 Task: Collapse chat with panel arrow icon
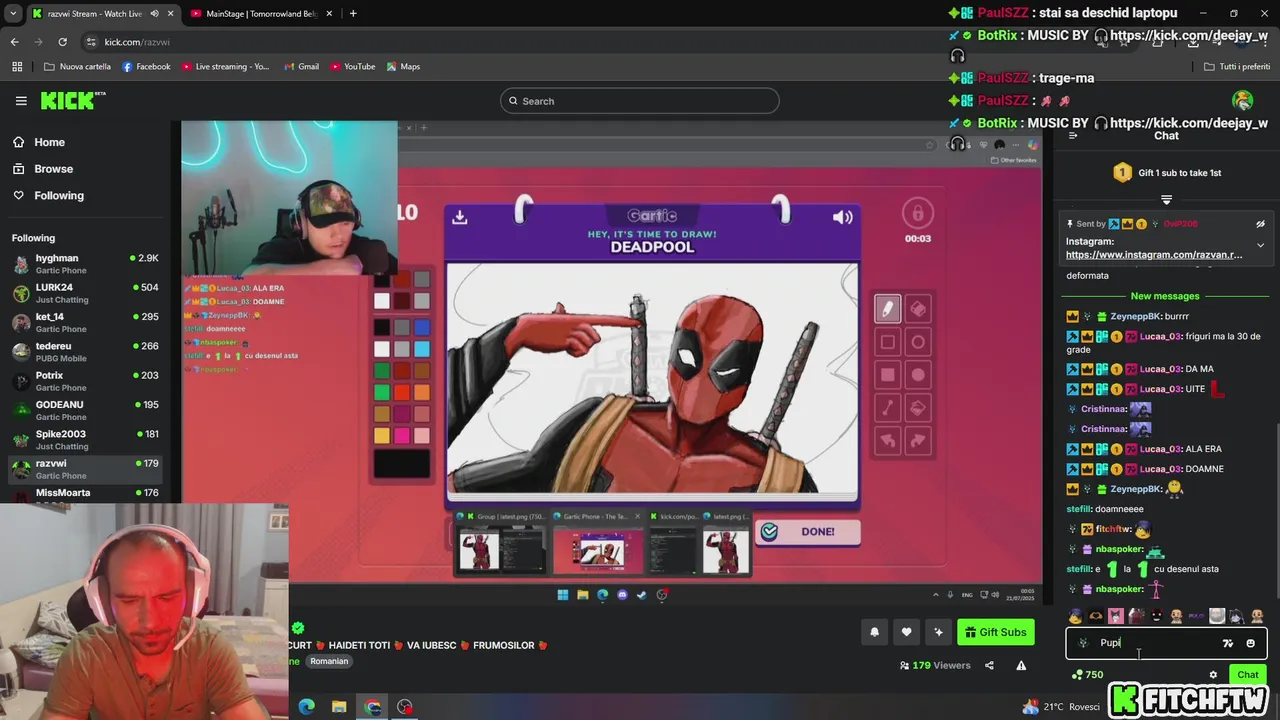click(1073, 136)
